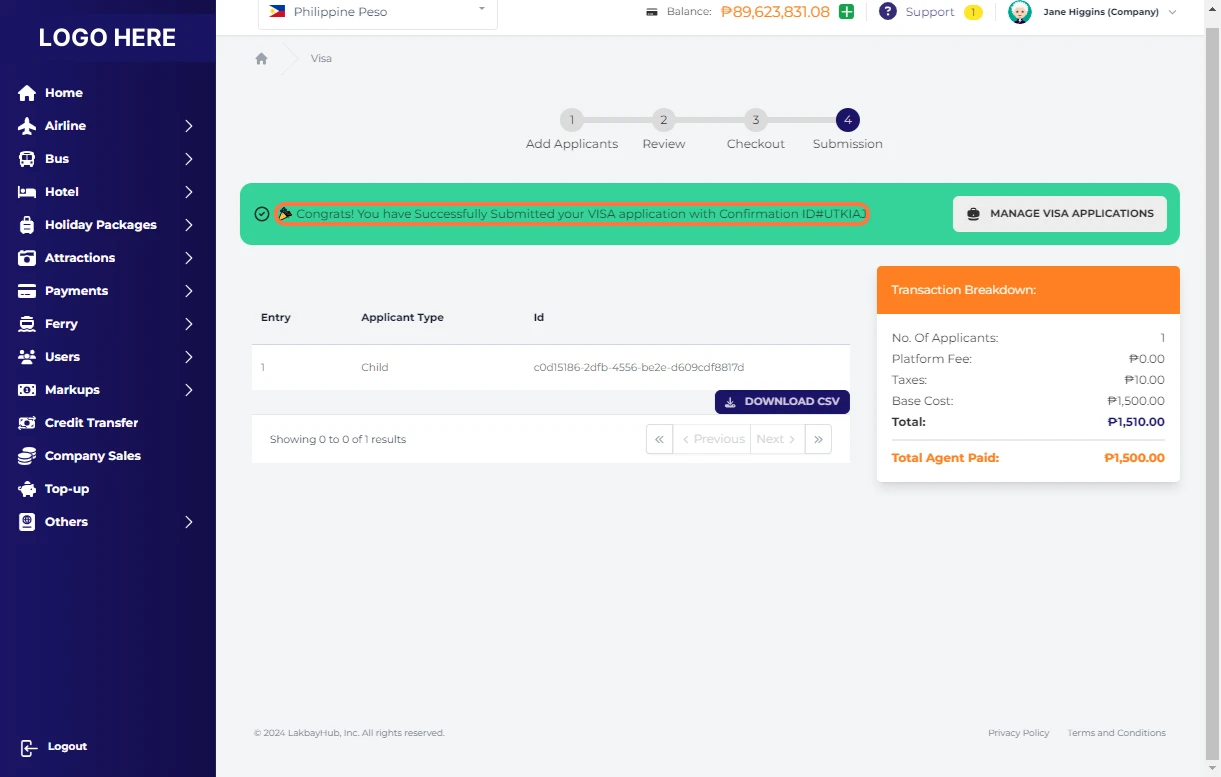This screenshot has width=1221, height=777.
Task: Open the Philippine Peso currency dropdown
Action: (377, 12)
